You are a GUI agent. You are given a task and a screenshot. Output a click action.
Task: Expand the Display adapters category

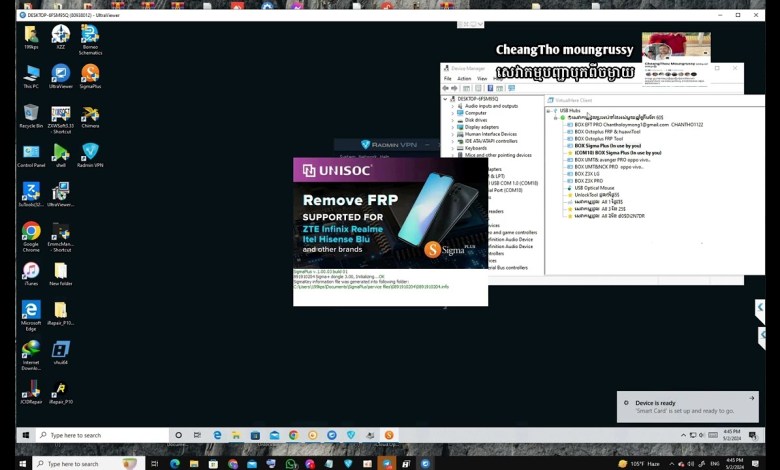coord(453,127)
